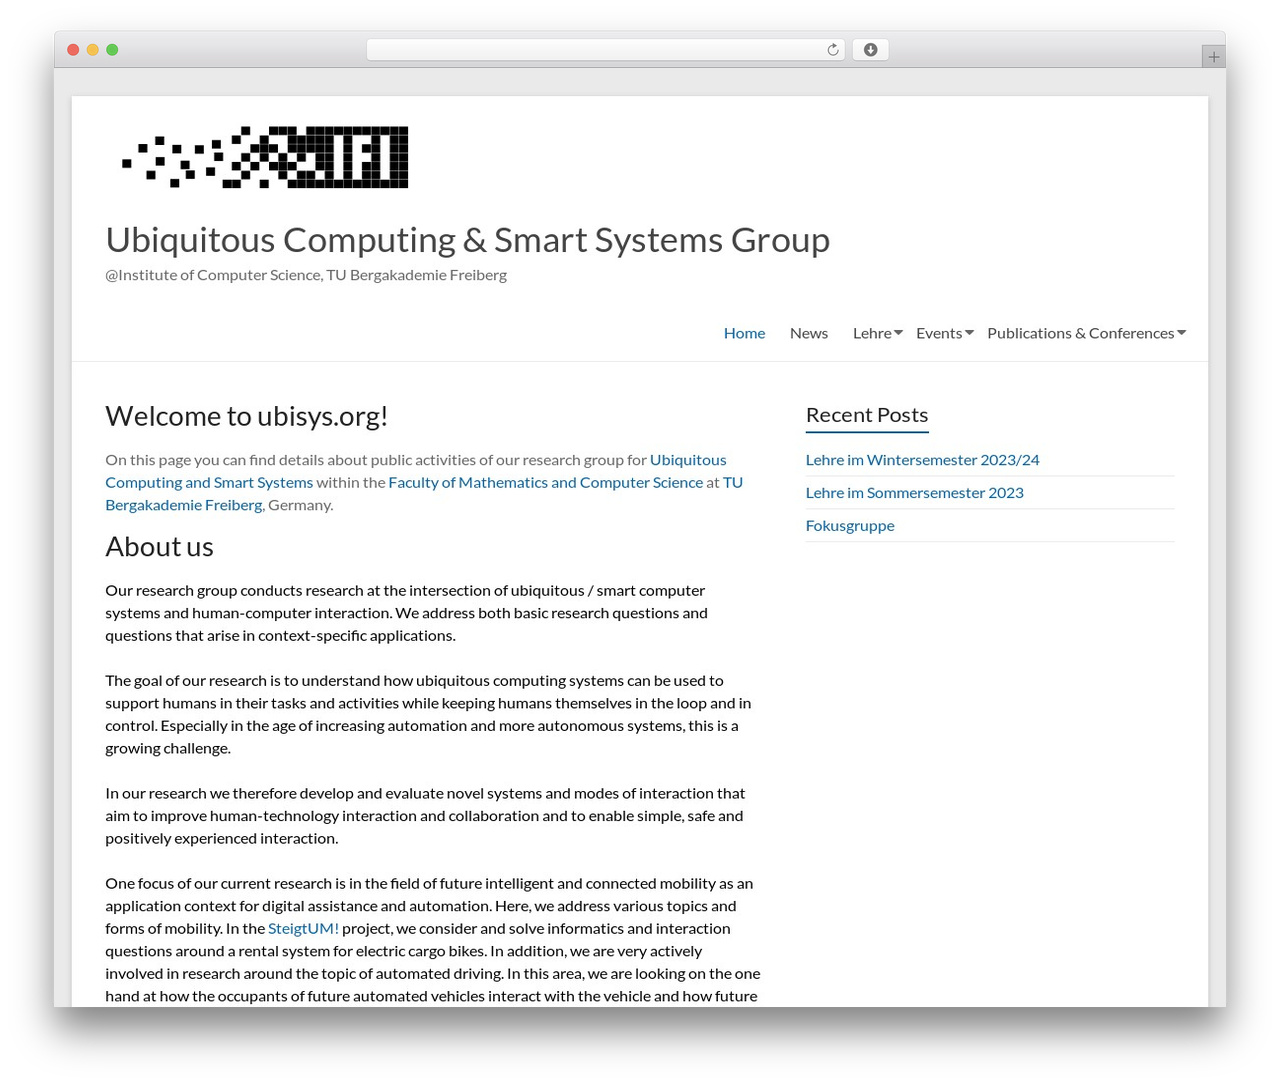Click the About us heading
The height and width of the screenshot is (1084, 1280).
tap(159, 547)
